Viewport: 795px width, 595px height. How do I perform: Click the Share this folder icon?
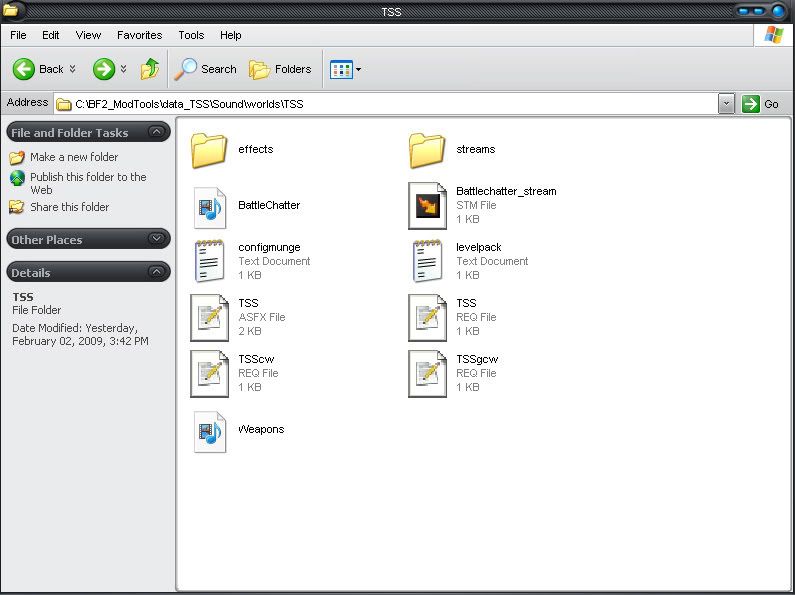[x=17, y=207]
